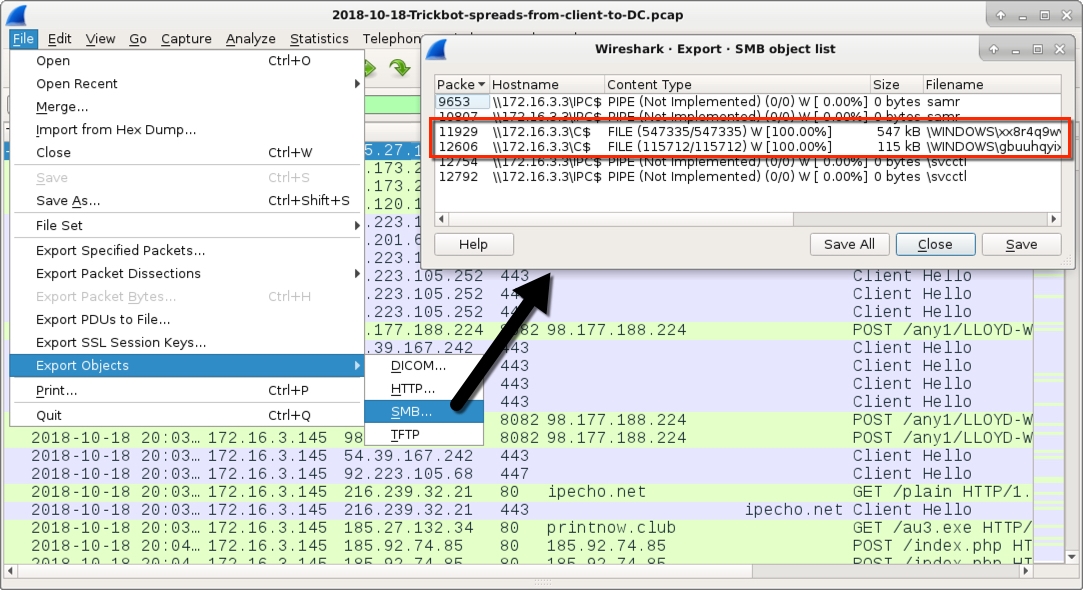
Task: Click the "printnow.club" host cell
Action: pos(611,528)
